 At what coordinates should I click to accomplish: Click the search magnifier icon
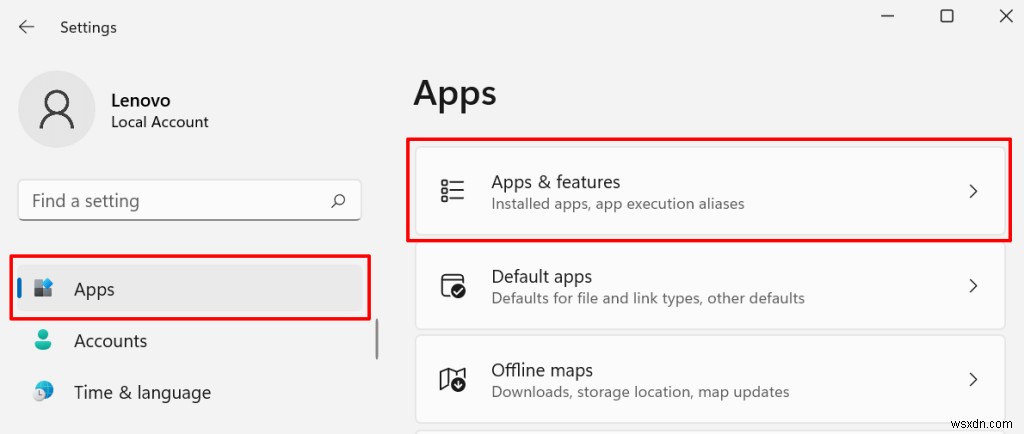[x=339, y=201]
